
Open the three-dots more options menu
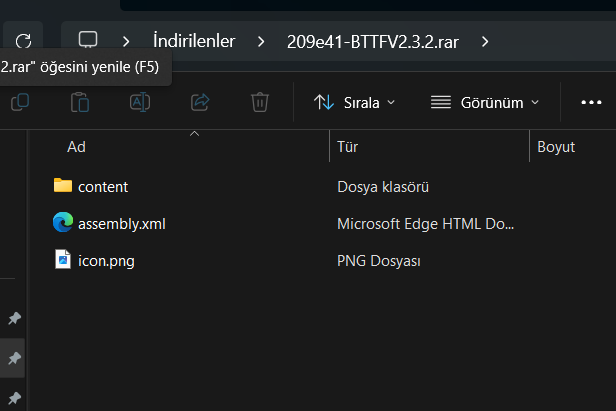(591, 102)
